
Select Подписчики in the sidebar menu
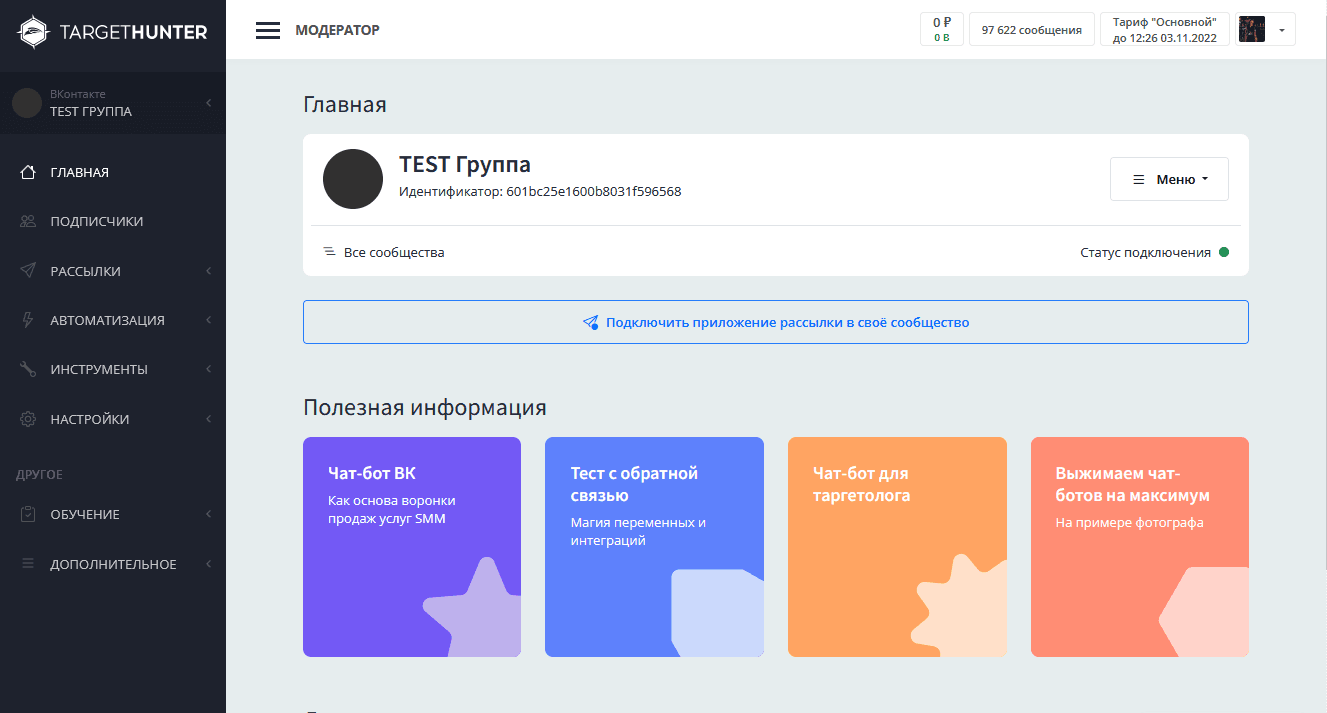coord(97,221)
